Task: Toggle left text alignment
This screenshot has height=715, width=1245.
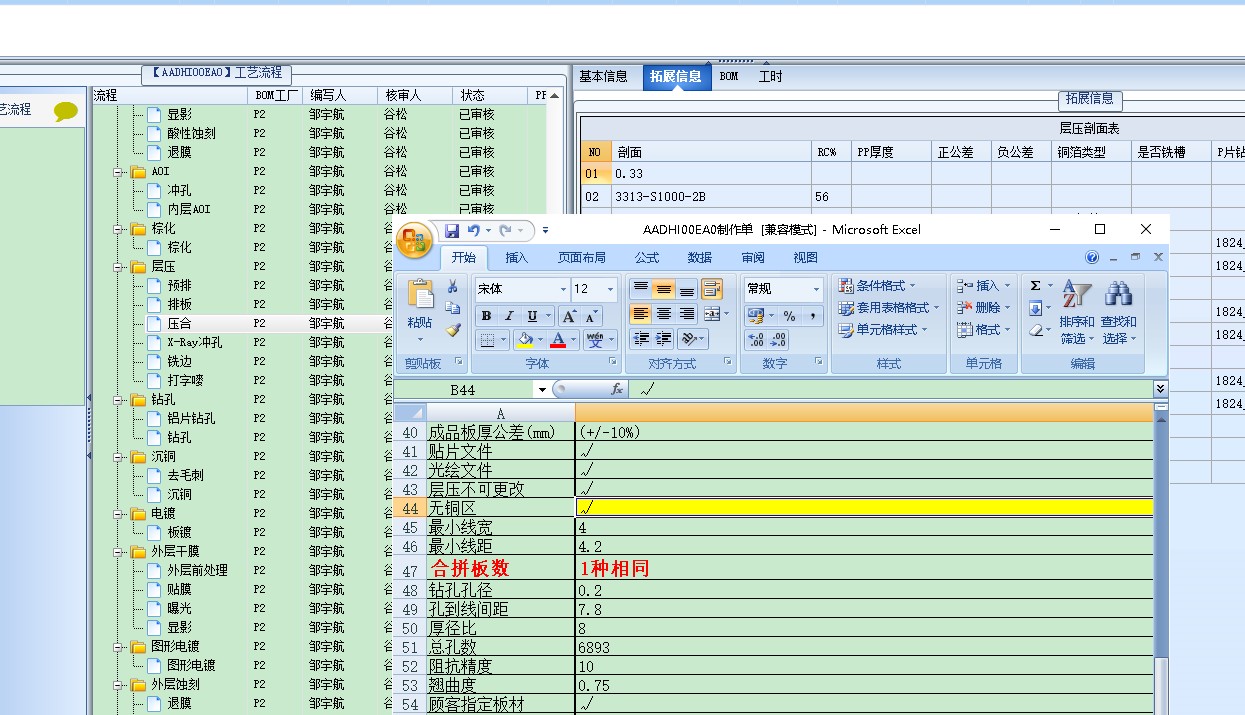Action: [x=641, y=314]
